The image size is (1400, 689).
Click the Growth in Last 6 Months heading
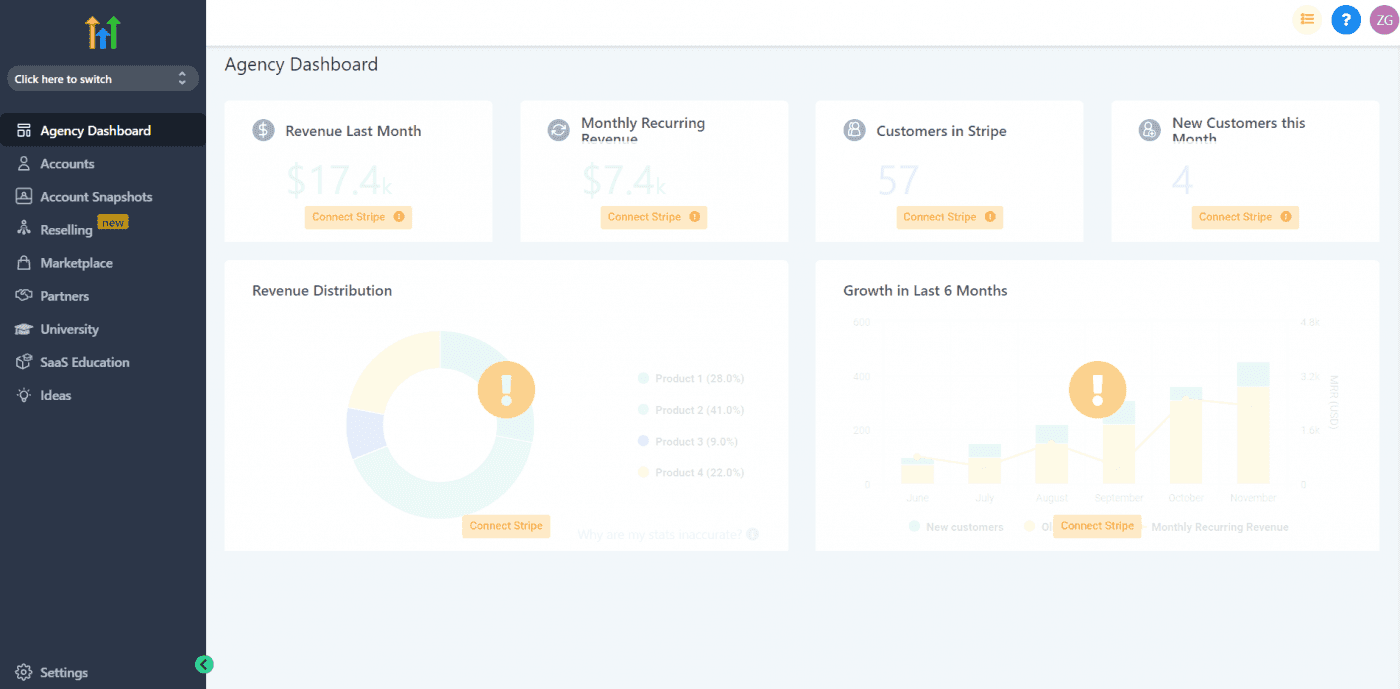[925, 290]
